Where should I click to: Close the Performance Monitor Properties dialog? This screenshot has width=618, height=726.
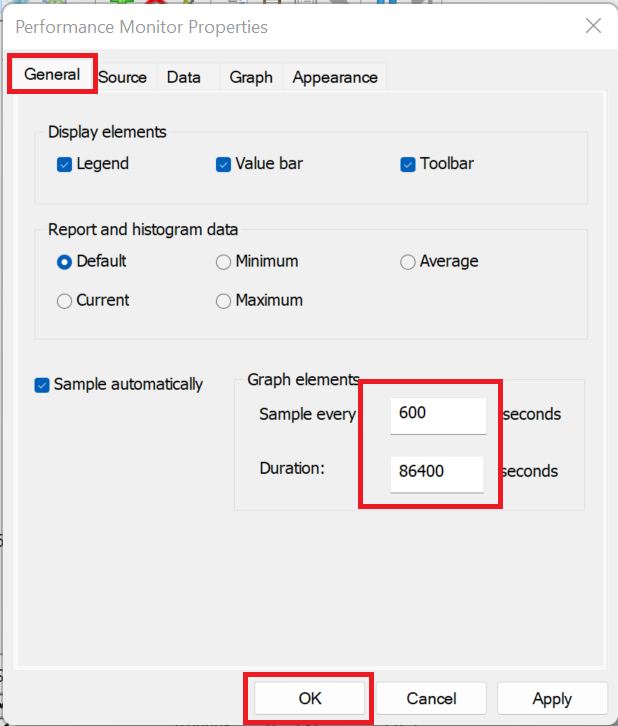click(x=593, y=26)
